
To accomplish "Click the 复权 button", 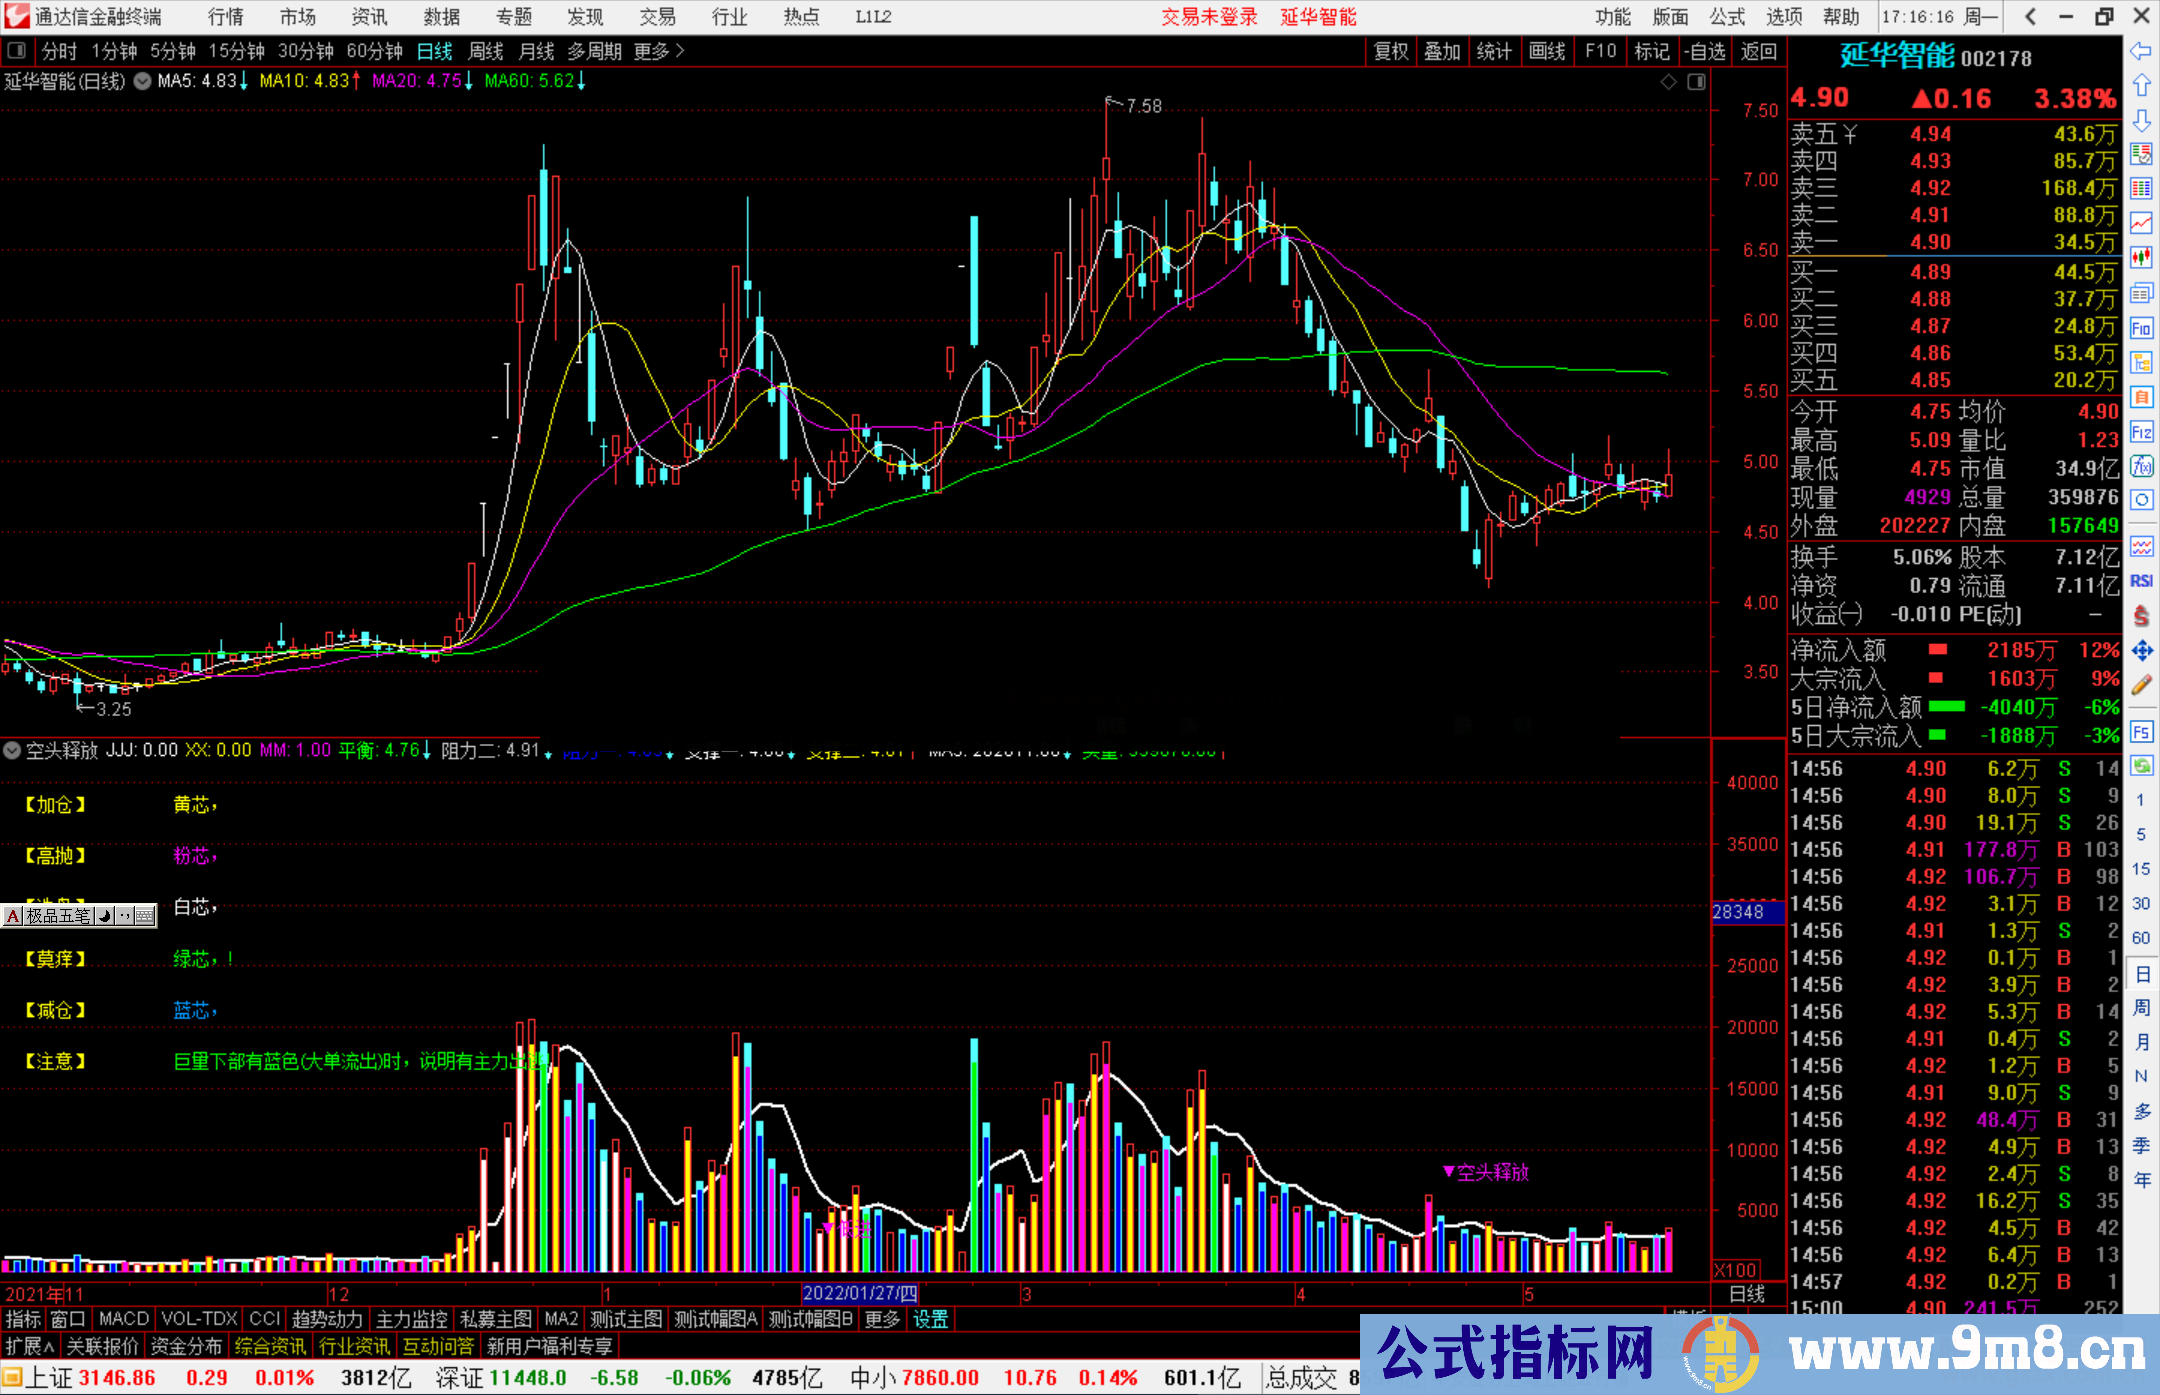I will pyautogui.click(x=1391, y=51).
